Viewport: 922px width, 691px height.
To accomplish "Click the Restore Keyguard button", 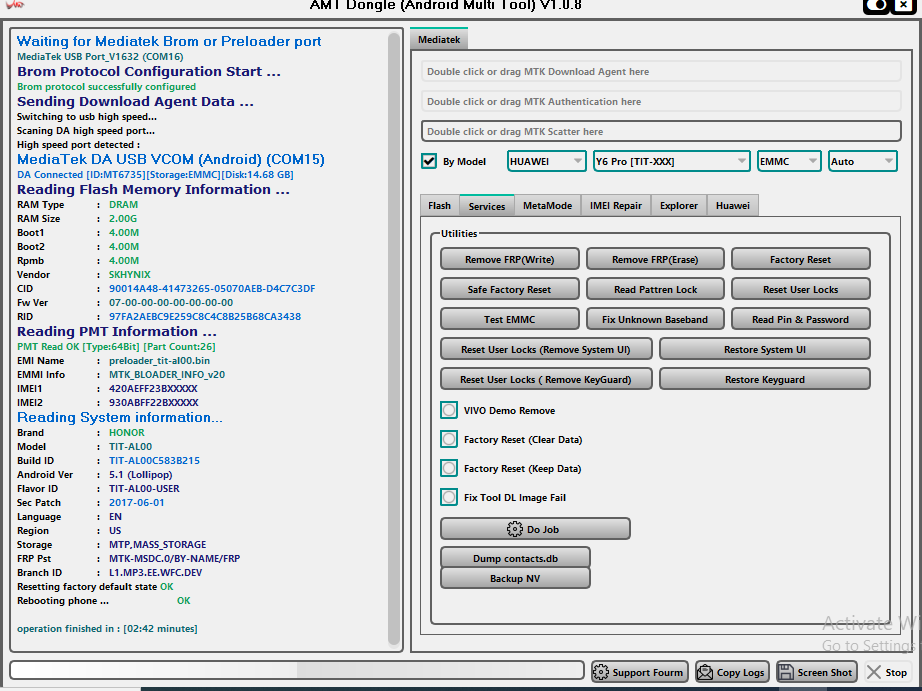I will tap(764, 379).
